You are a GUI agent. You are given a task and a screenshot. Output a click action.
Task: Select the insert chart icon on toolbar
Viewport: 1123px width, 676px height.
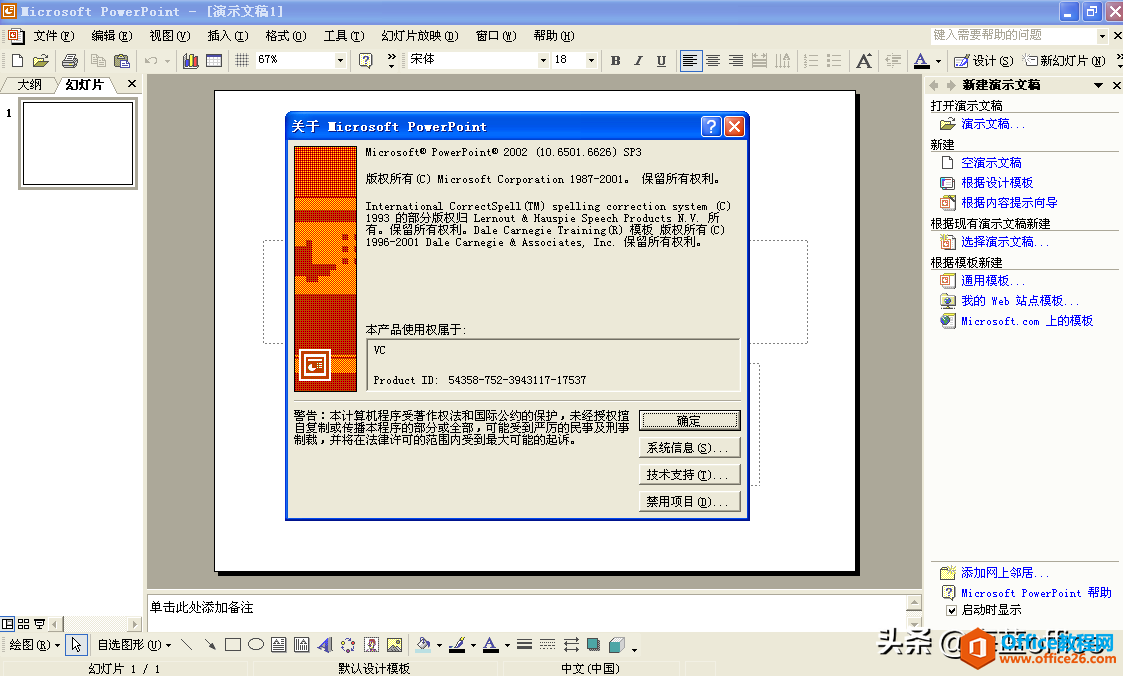coord(190,60)
